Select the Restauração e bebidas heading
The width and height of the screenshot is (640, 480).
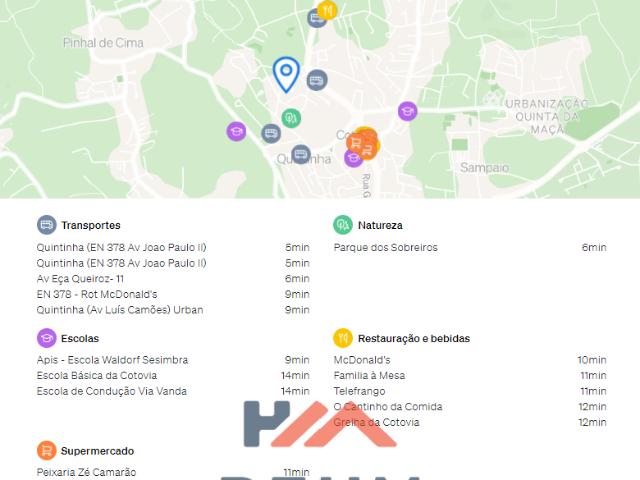414,338
